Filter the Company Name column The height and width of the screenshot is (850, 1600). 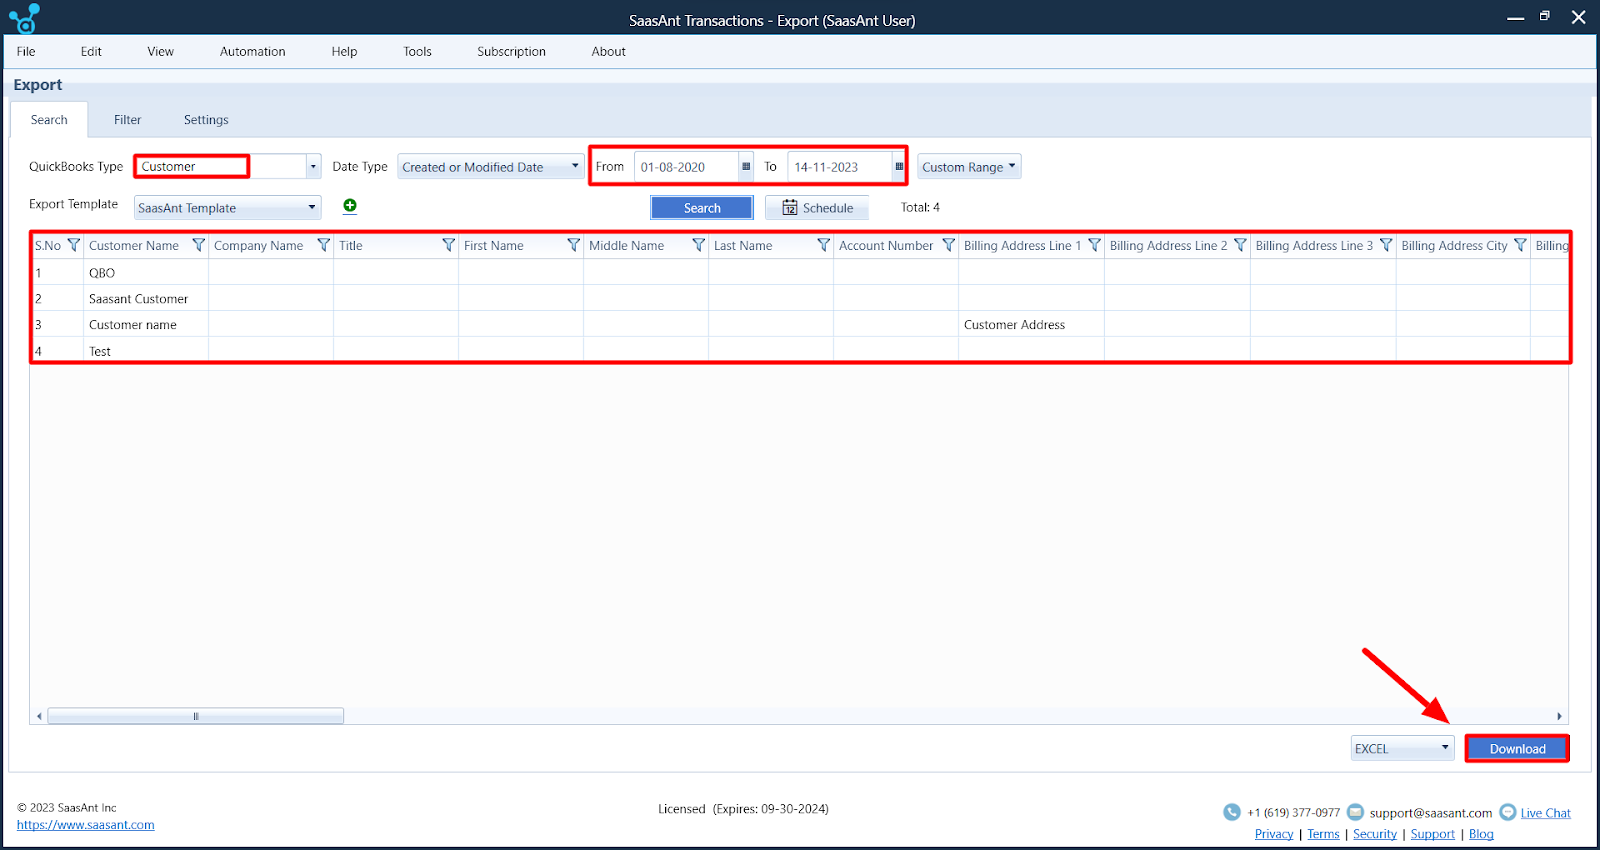(323, 245)
